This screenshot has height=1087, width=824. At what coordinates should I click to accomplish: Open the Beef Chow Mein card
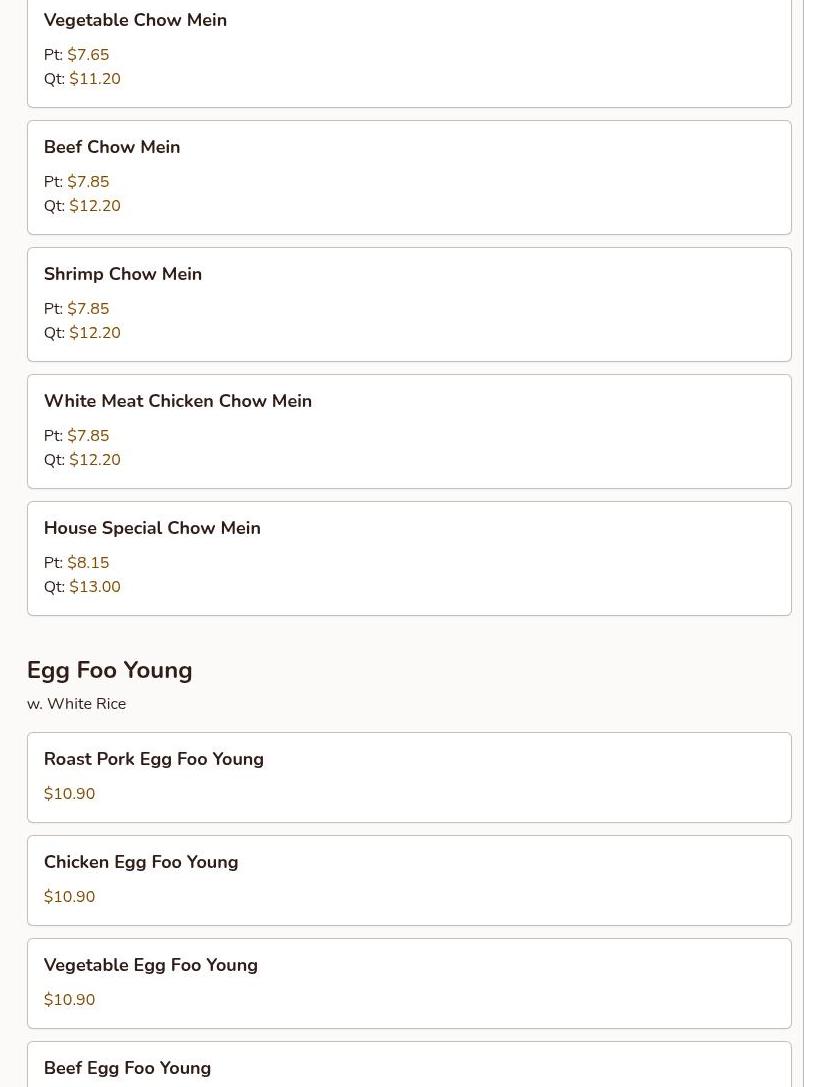coord(409,177)
